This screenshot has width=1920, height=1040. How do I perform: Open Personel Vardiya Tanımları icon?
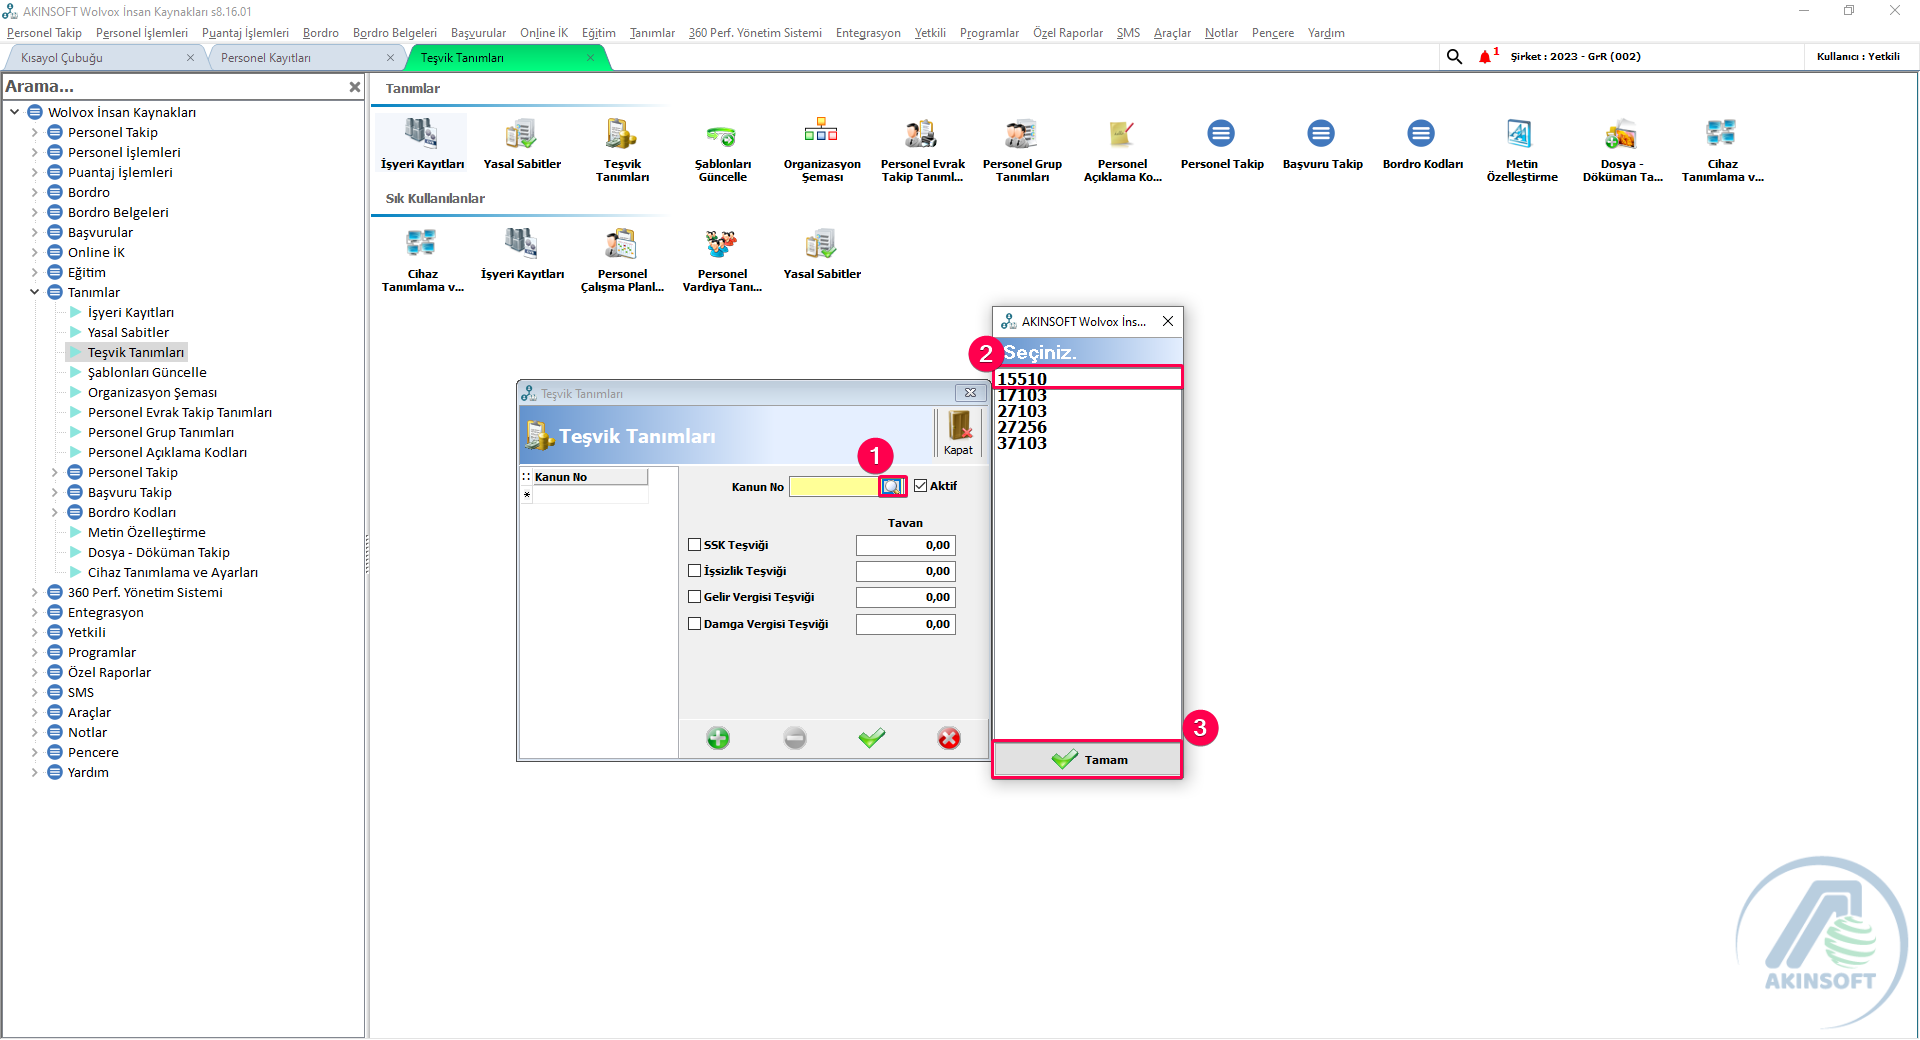click(721, 259)
